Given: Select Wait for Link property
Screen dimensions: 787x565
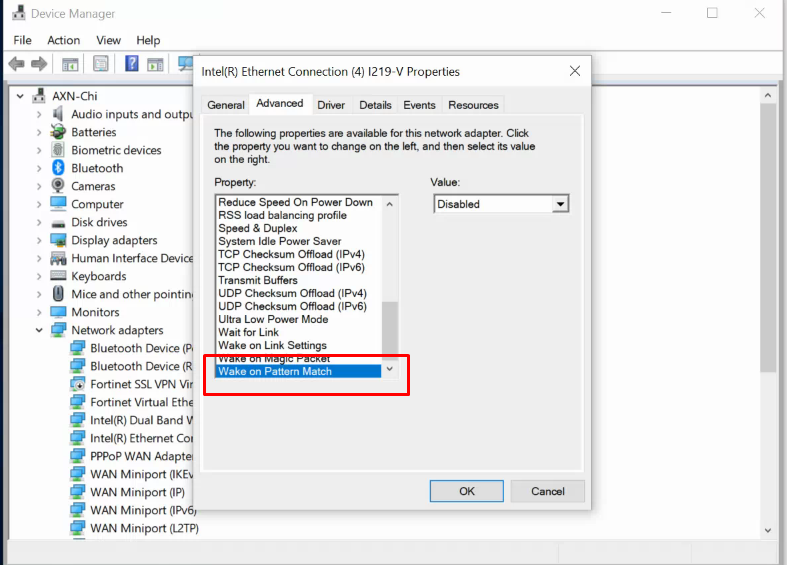Looking at the screenshot, I should pyautogui.click(x=299, y=333).
